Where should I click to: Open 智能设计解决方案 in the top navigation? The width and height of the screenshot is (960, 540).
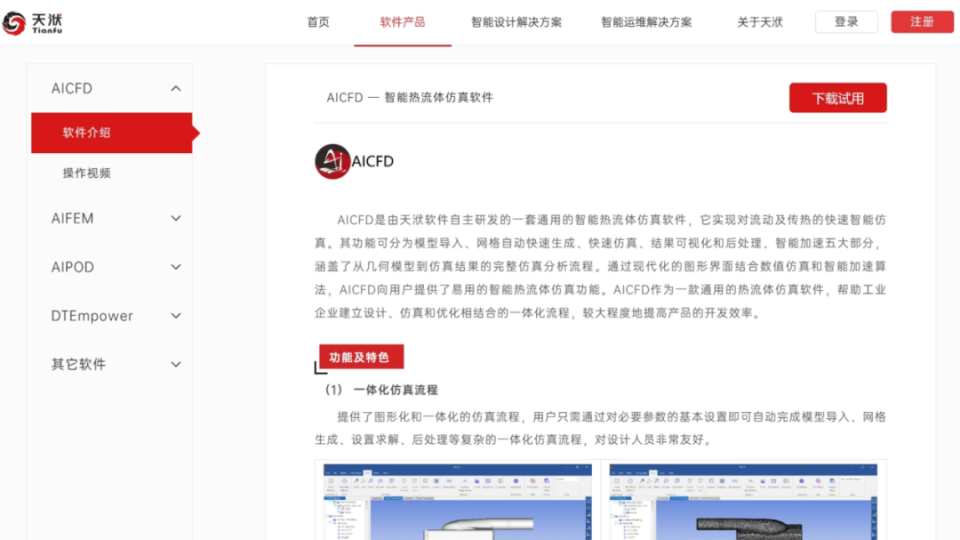[x=516, y=22]
